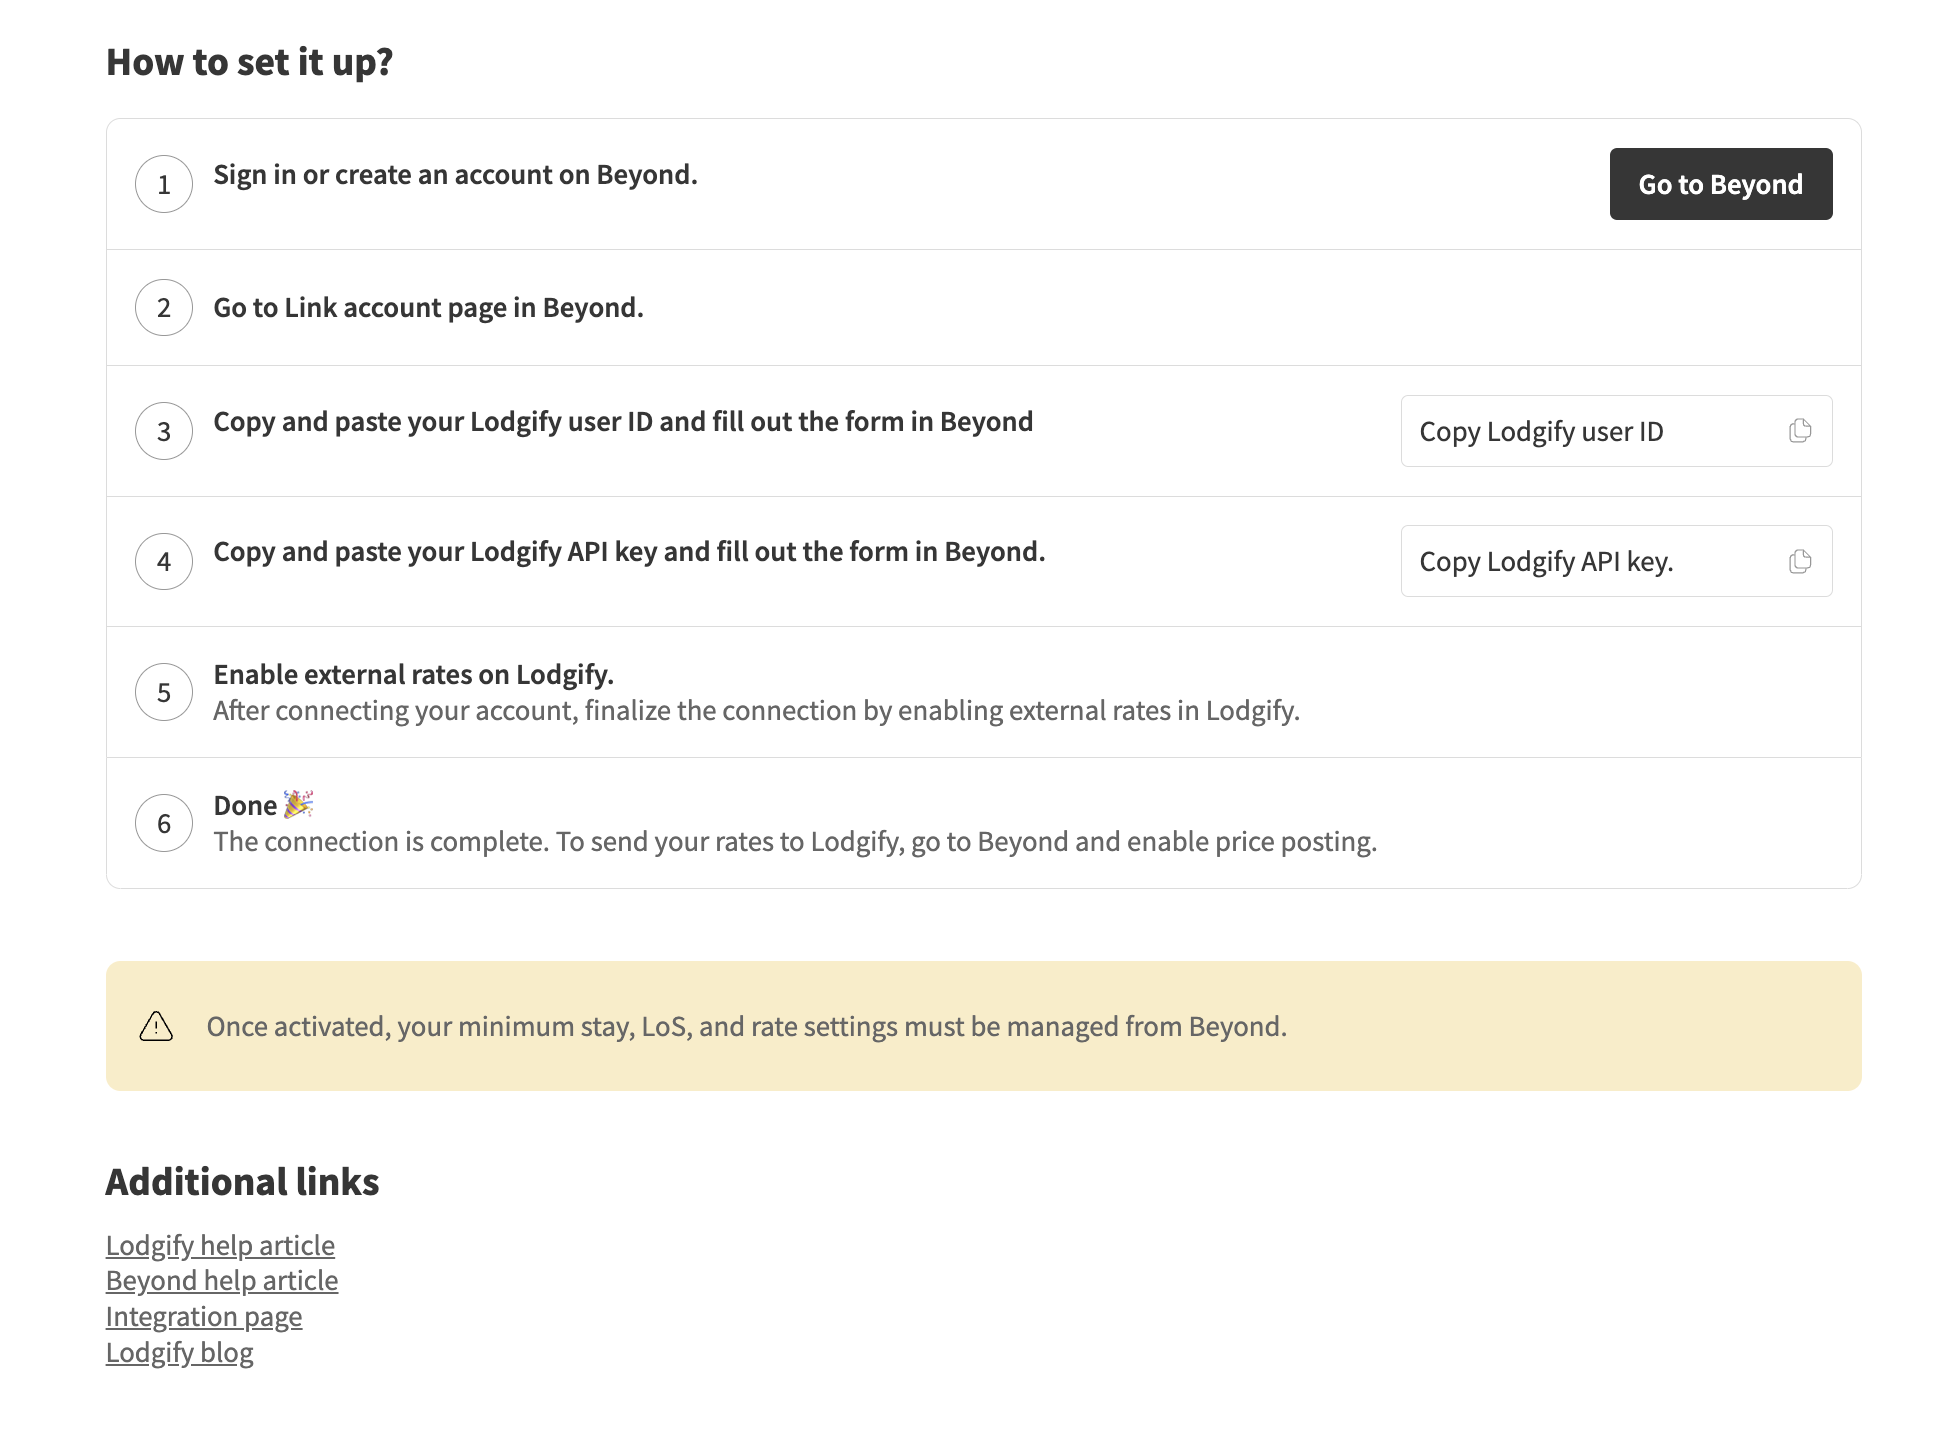
Task: Click the 'Go to Link account page' step text
Action: pyautogui.click(x=428, y=308)
